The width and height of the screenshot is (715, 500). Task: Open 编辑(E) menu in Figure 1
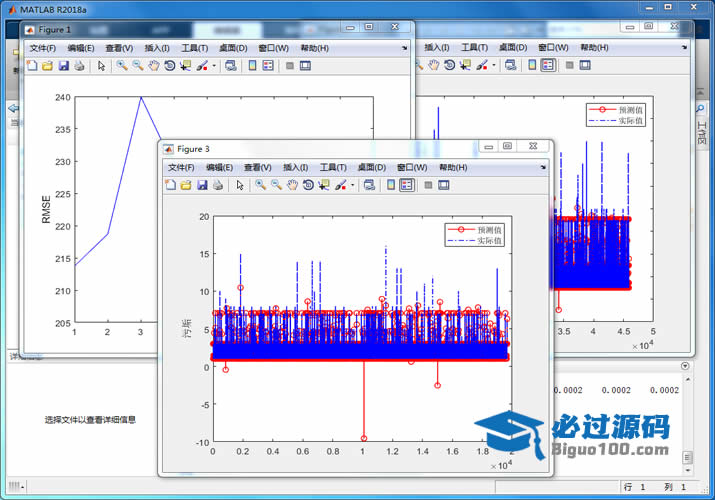pyautogui.click(x=81, y=48)
